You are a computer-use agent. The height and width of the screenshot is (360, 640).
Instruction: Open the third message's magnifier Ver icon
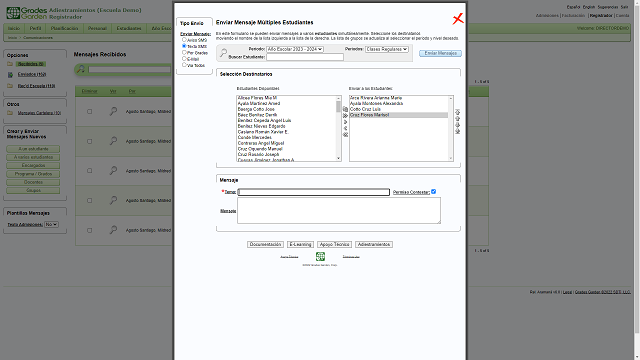113,171
